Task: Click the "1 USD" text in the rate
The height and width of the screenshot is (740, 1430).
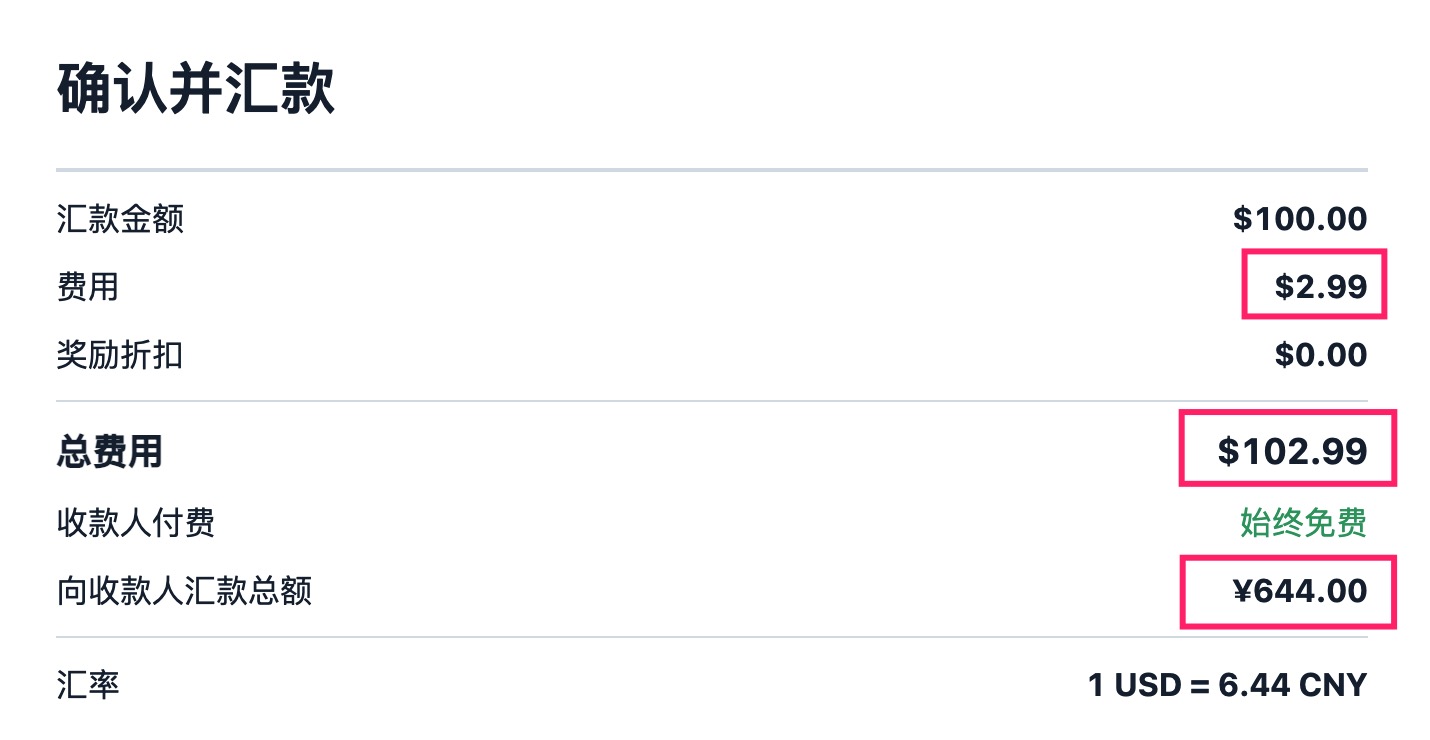Action: pyautogui.click(x=1135, y=685)
